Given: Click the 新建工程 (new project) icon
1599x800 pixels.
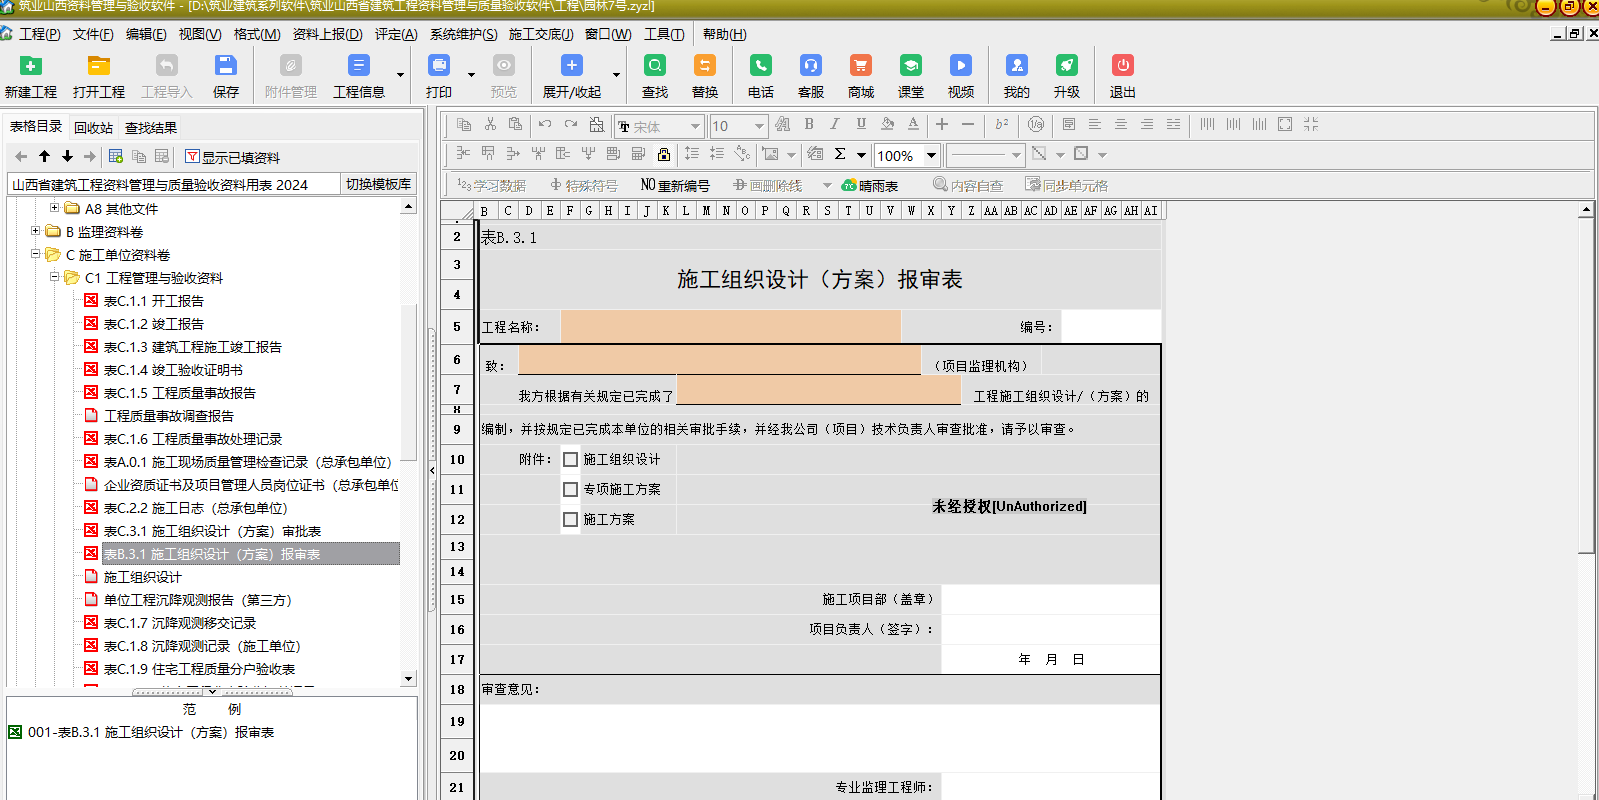Looking at the screenshot, I should [31, 67].
